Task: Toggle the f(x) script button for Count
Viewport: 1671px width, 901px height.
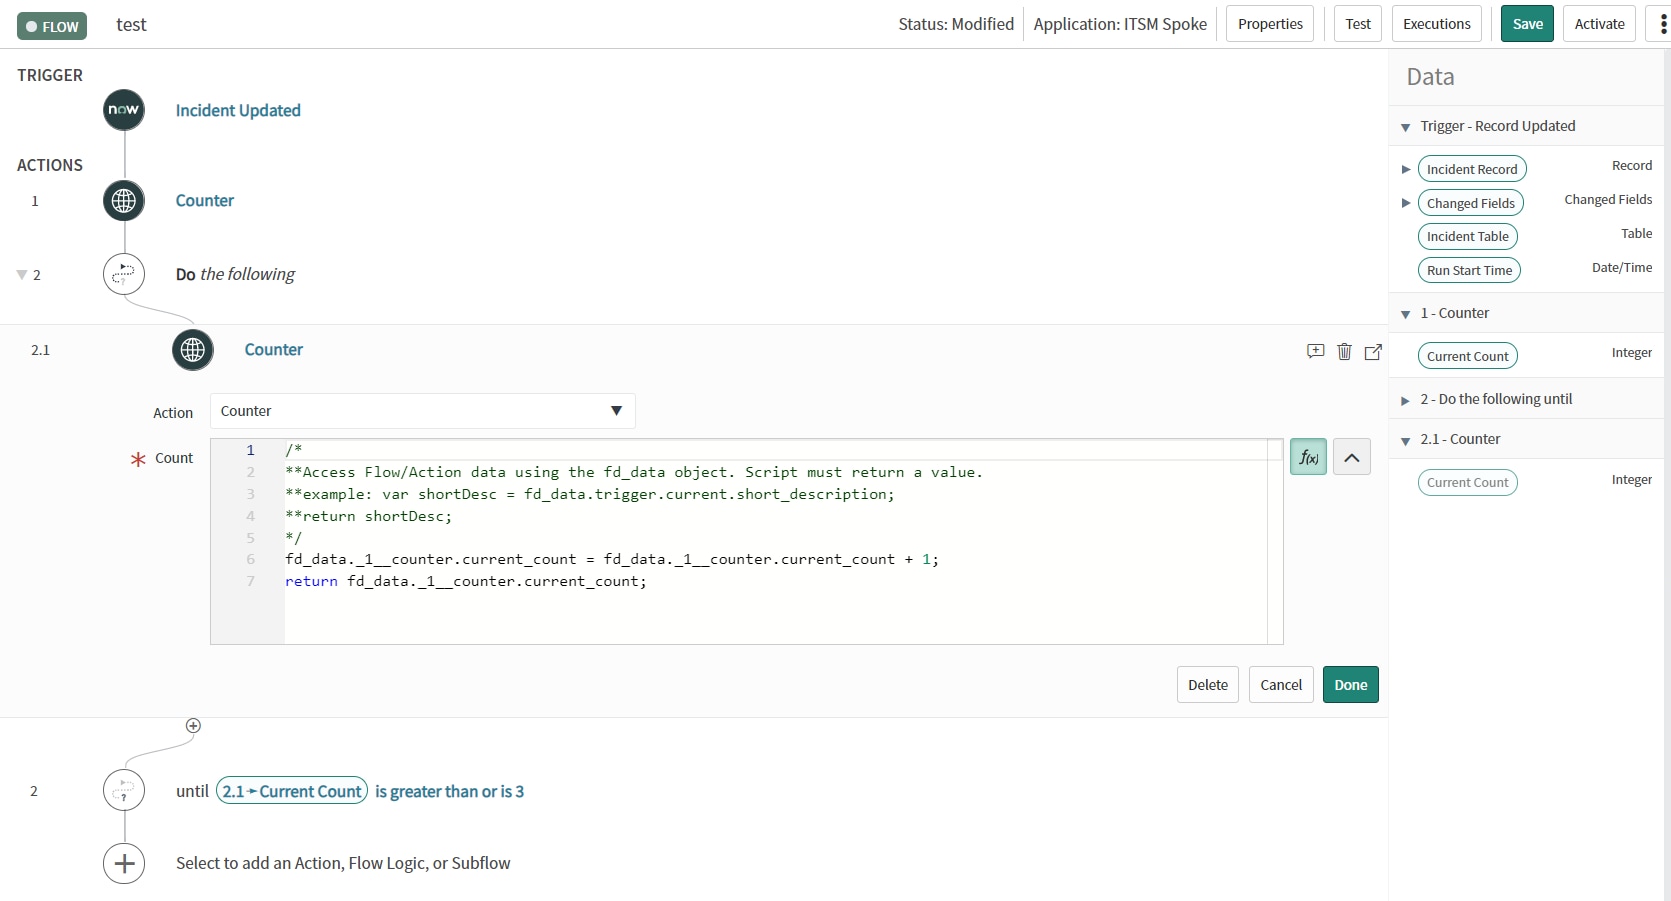Action: point(1308,457)
